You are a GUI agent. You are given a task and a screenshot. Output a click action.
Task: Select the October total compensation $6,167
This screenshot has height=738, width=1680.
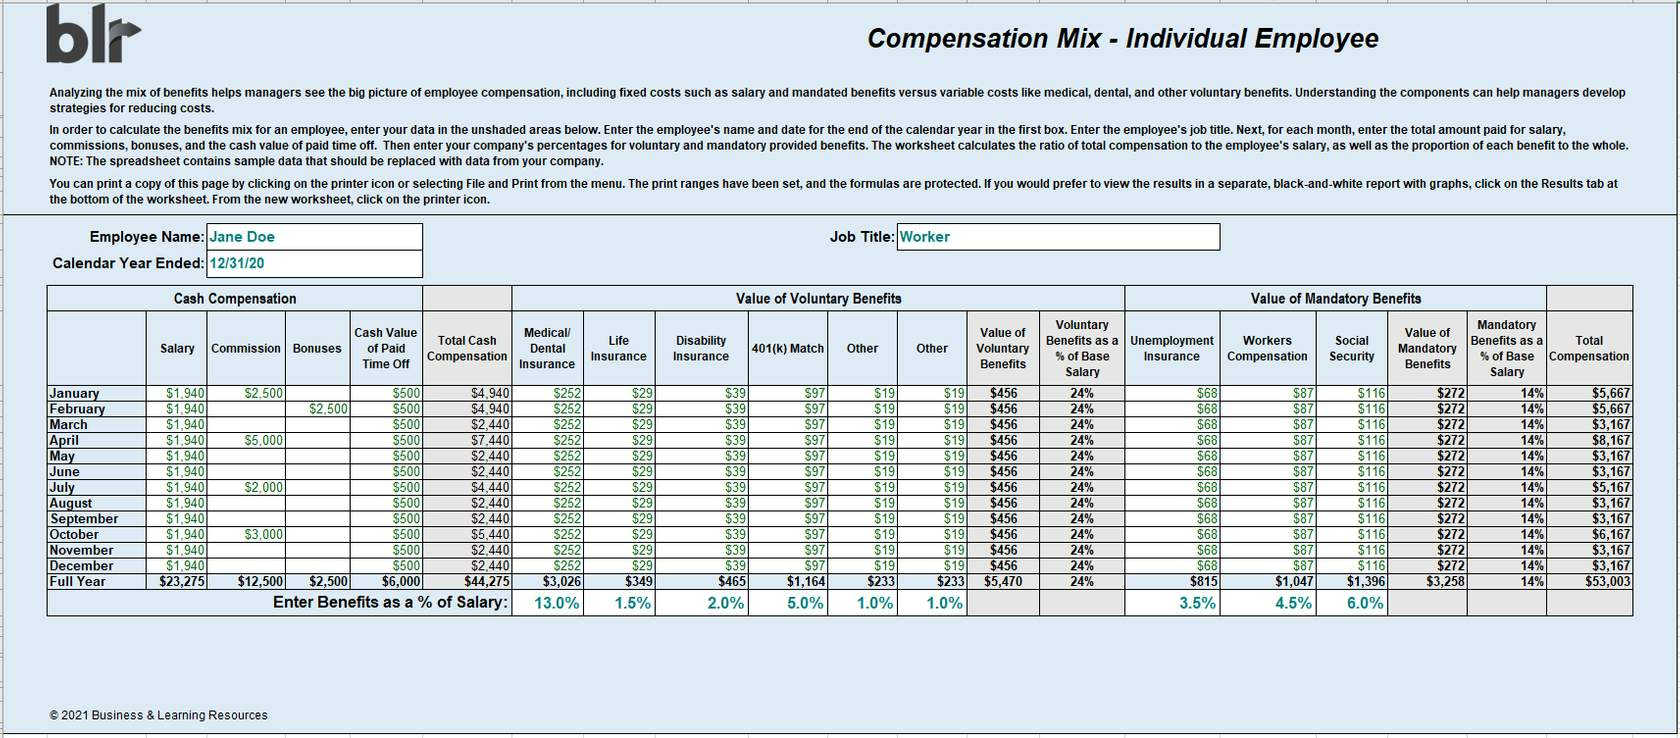(1589, 534)
